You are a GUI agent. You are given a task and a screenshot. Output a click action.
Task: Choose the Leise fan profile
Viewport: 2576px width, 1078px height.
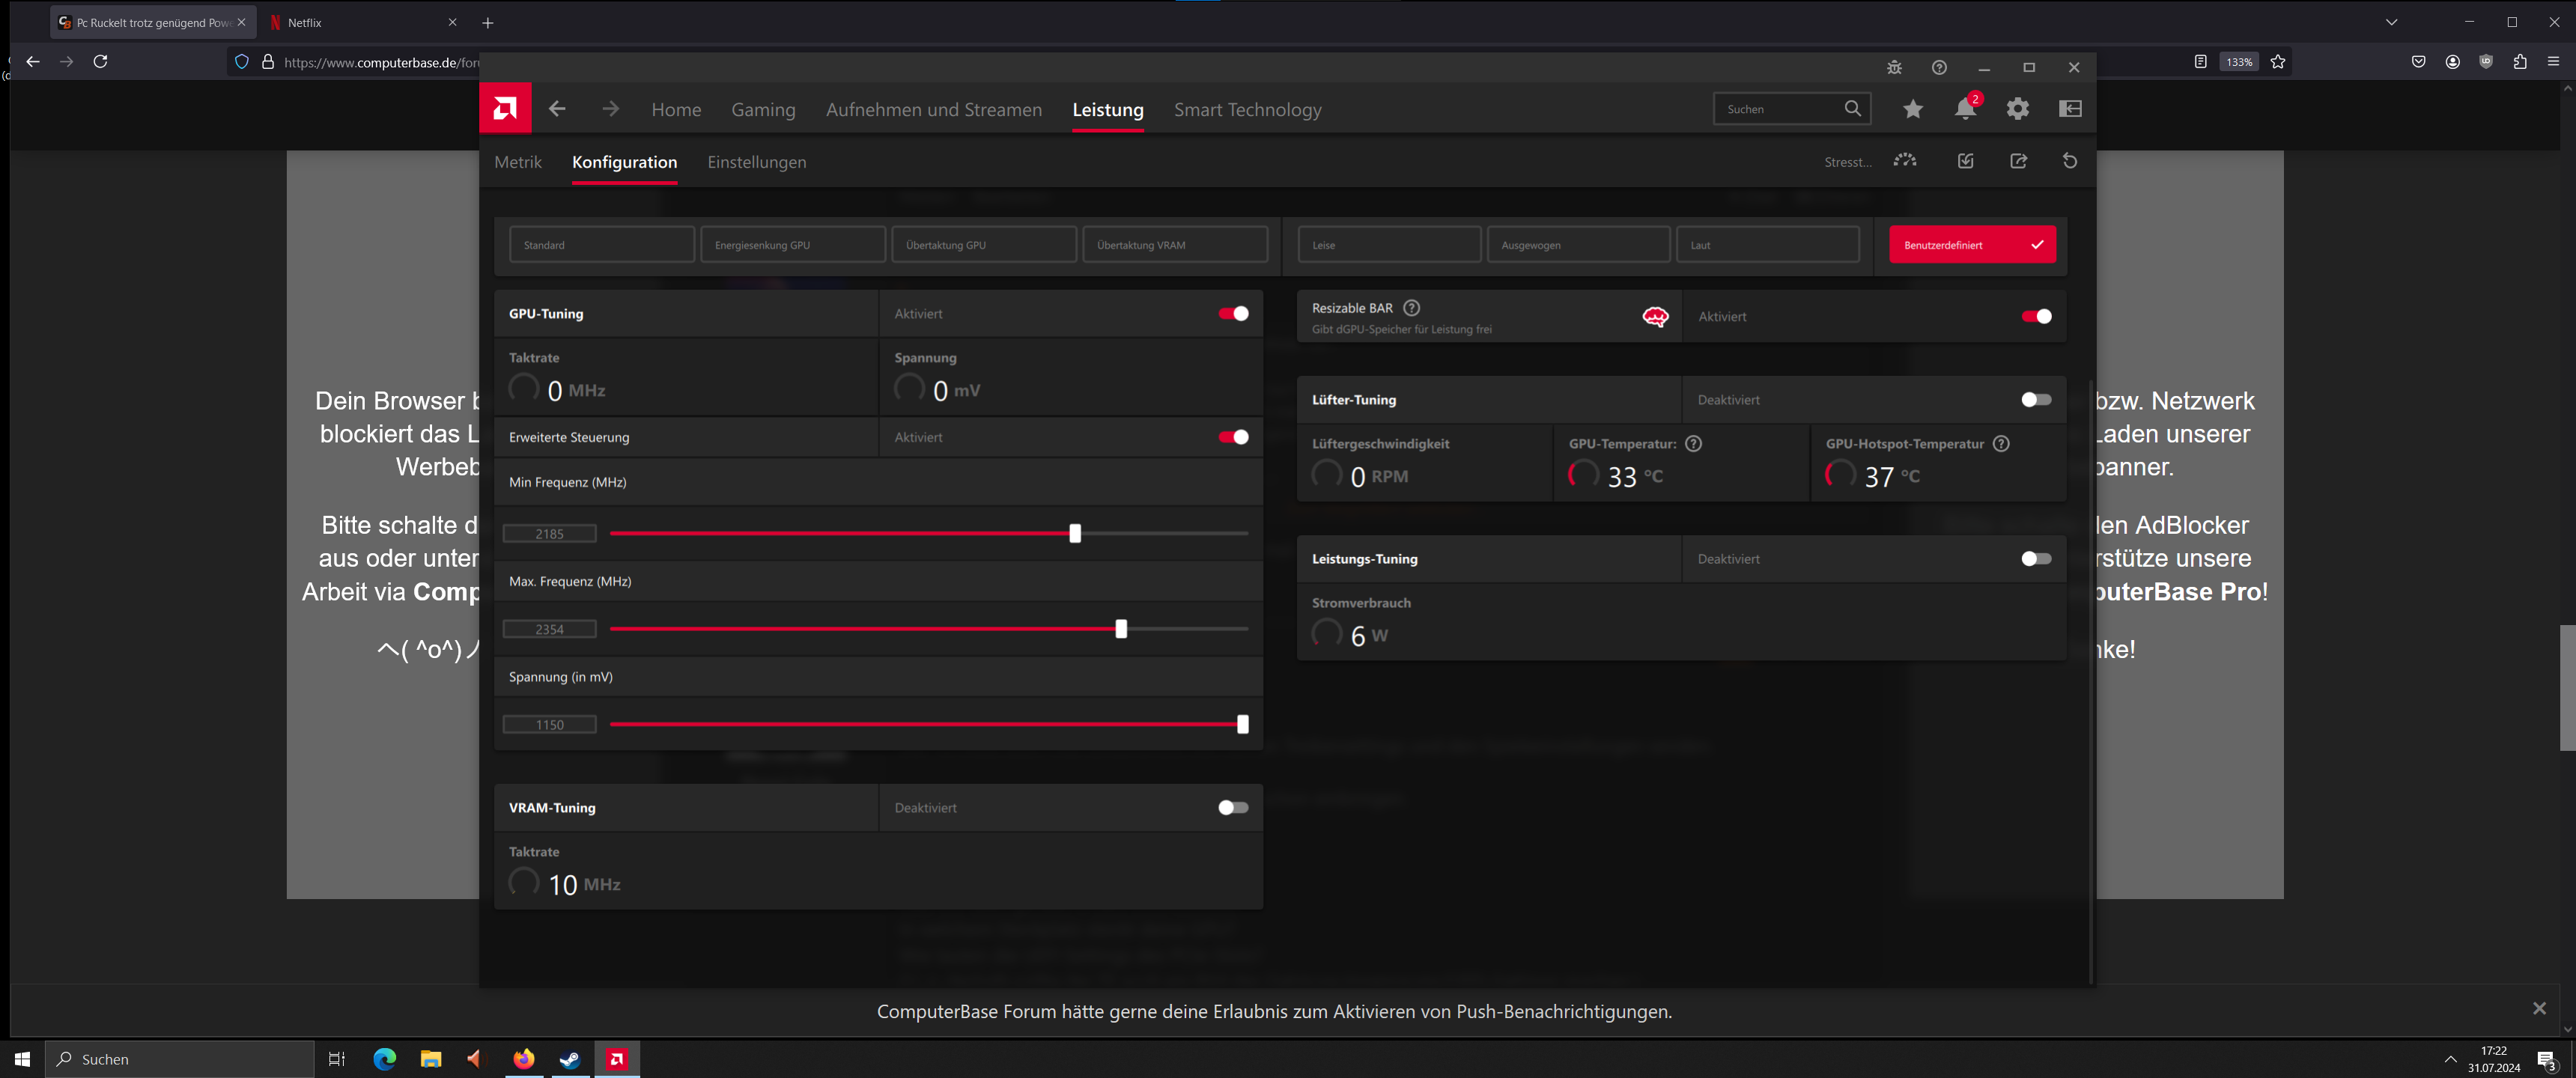(1388, 244)
